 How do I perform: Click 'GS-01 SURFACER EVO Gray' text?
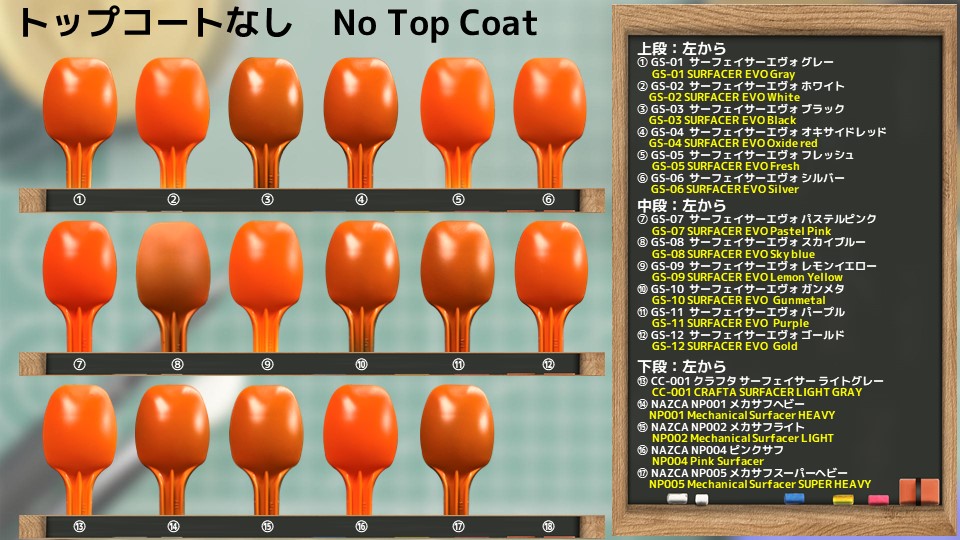(x=723, y=74)
